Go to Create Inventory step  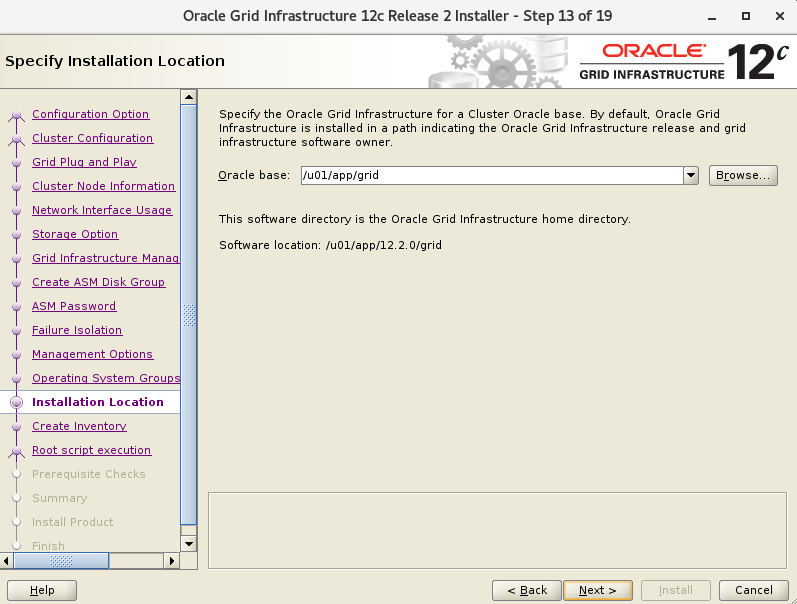[79, 426]
